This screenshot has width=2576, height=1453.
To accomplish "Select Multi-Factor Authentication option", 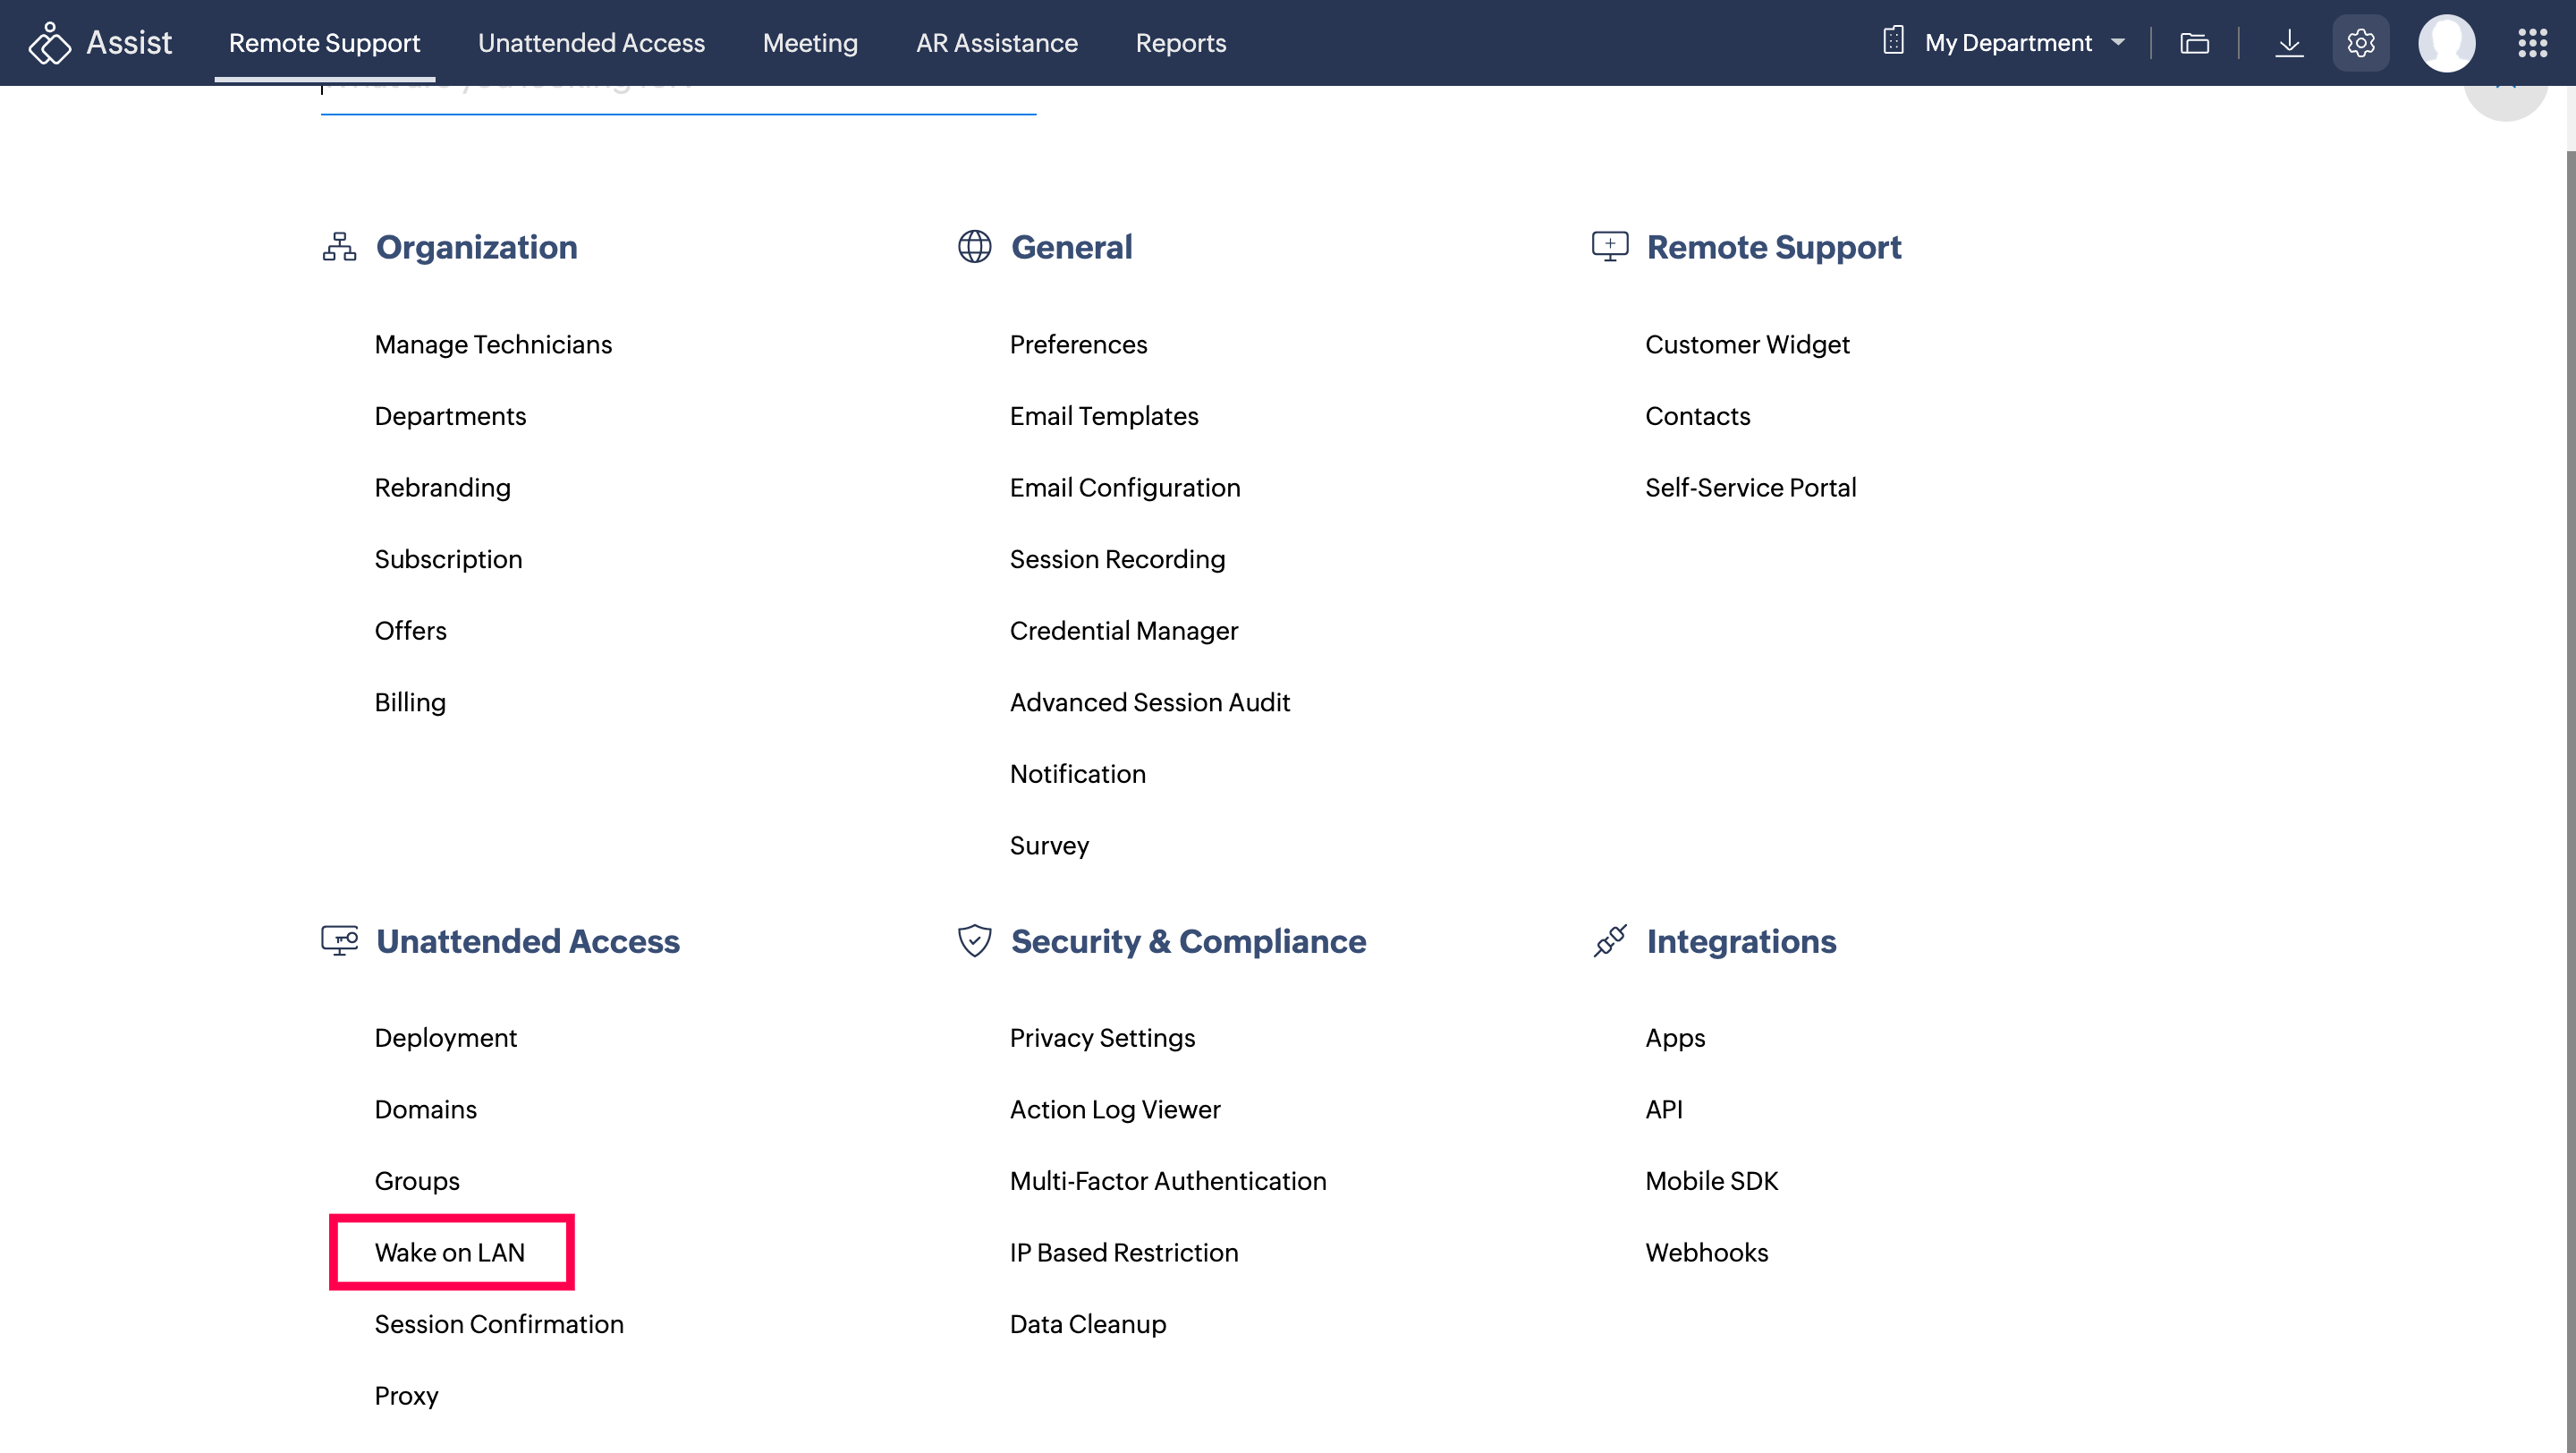I will pos(1167,1180).
